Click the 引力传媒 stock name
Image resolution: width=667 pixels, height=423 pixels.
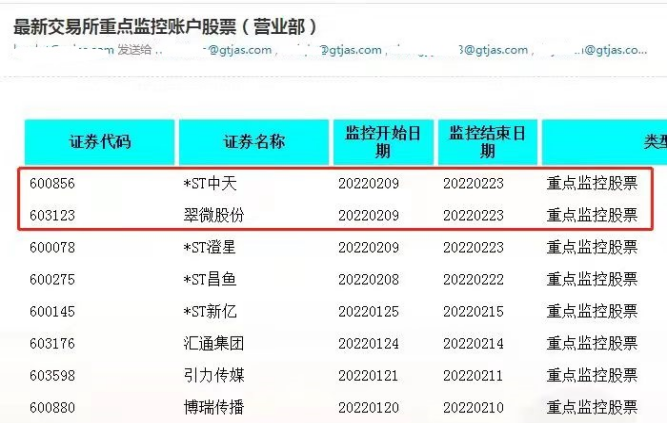[x=213, y=375]
